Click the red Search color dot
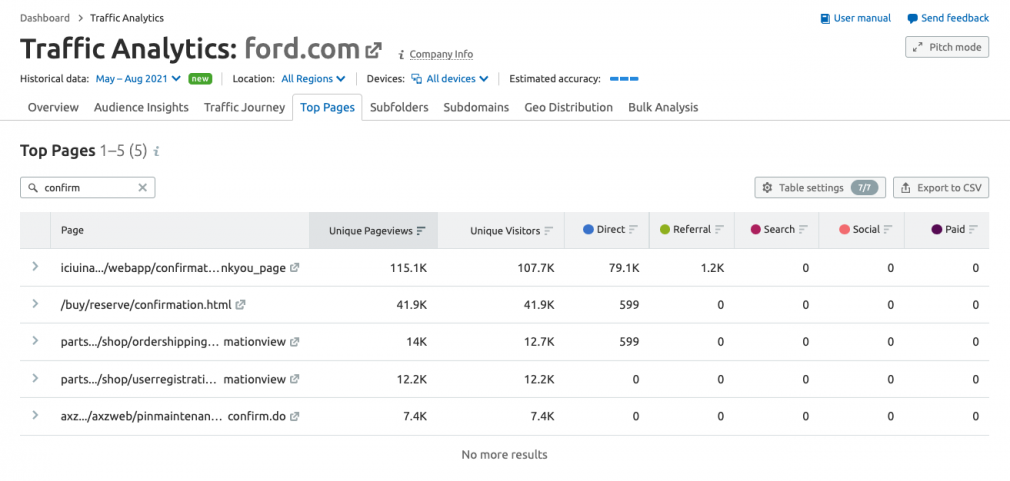 756,229
